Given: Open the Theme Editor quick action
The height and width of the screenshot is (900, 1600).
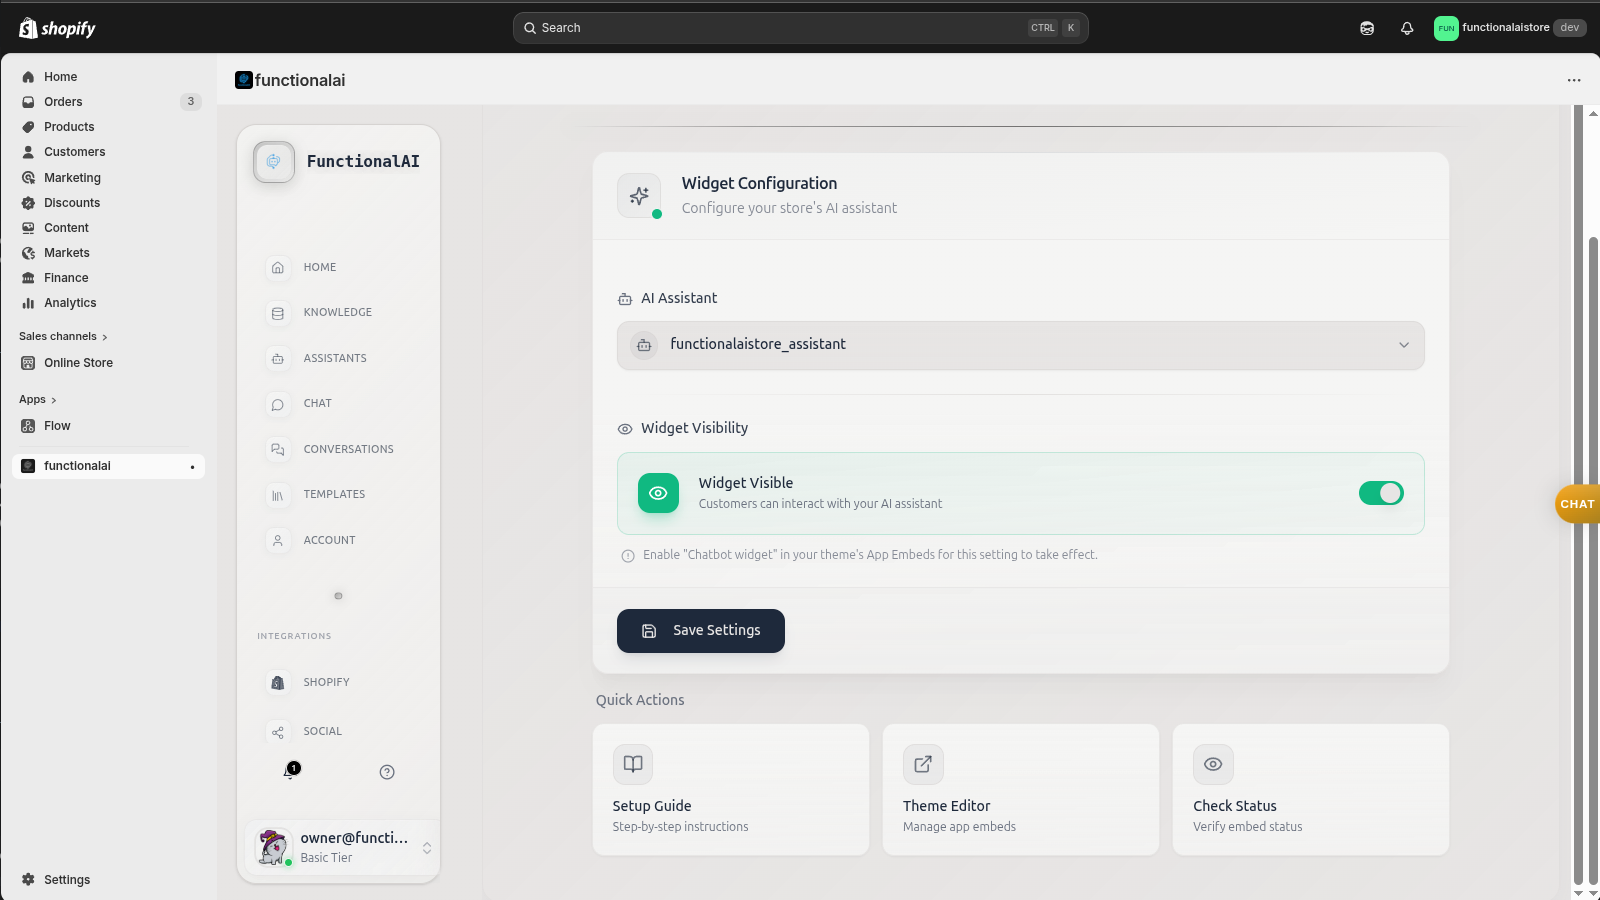Looking at the screenshot, I should (1019, 789).
